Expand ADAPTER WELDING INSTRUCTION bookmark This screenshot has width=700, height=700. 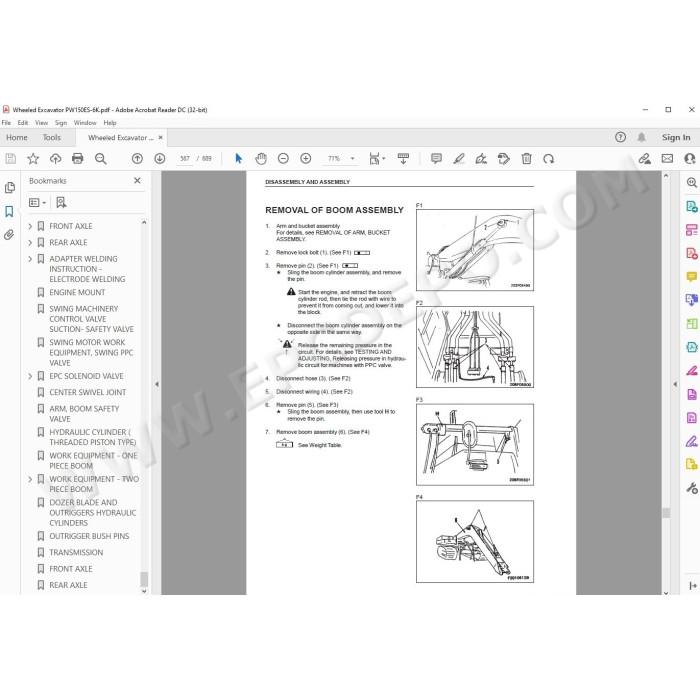[x=30, y=259]
